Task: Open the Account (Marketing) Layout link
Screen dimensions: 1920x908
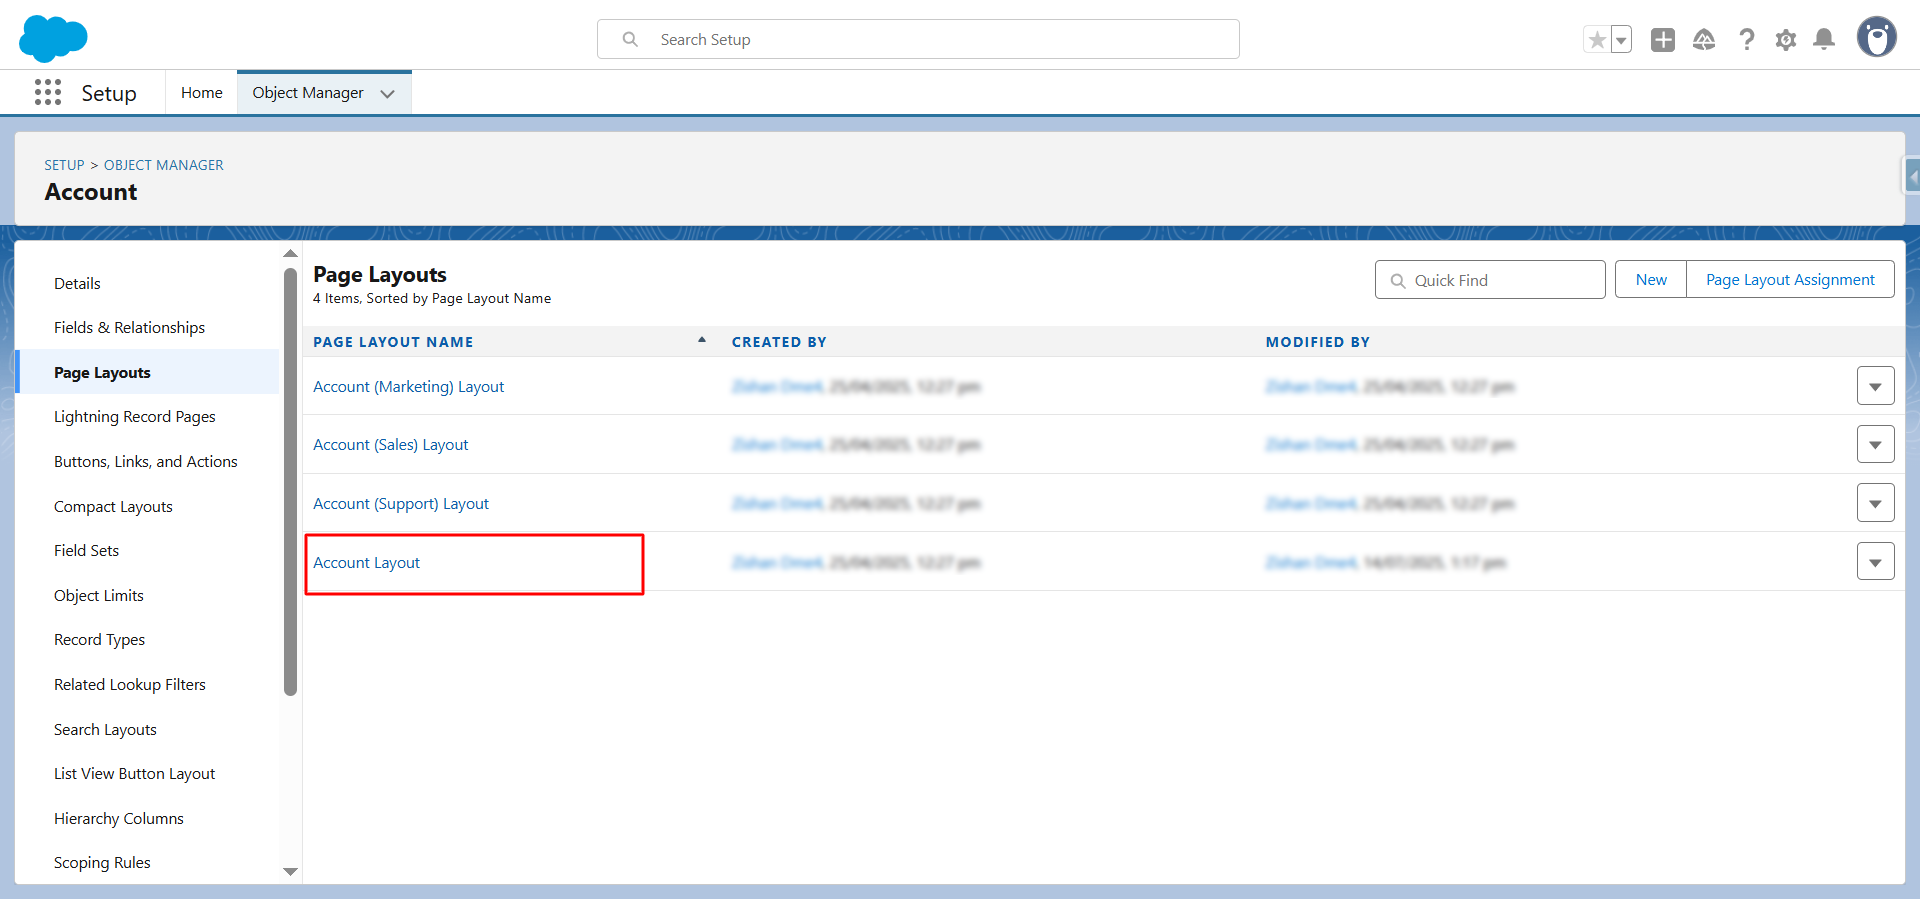Action: click(x=408, y=387)
